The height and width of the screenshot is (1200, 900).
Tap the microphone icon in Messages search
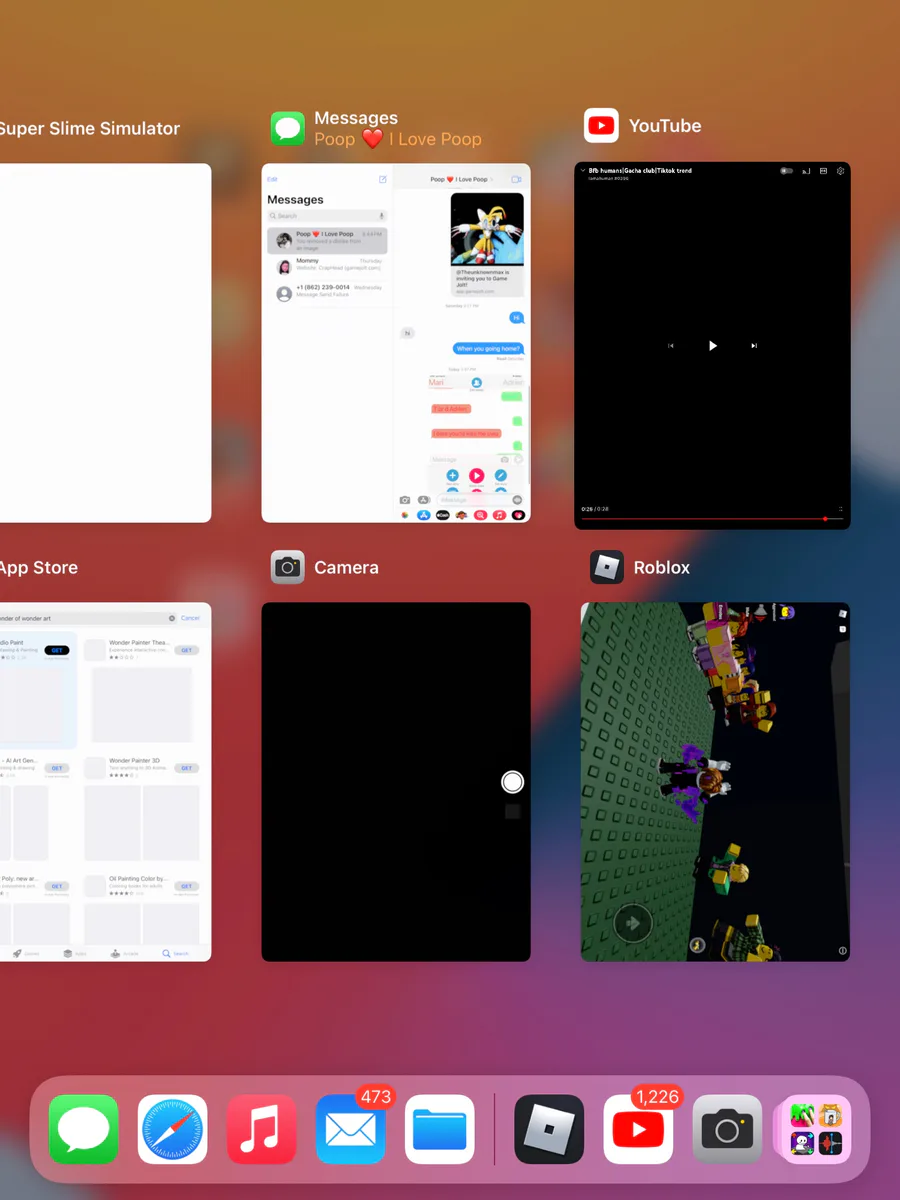(381, 216)
